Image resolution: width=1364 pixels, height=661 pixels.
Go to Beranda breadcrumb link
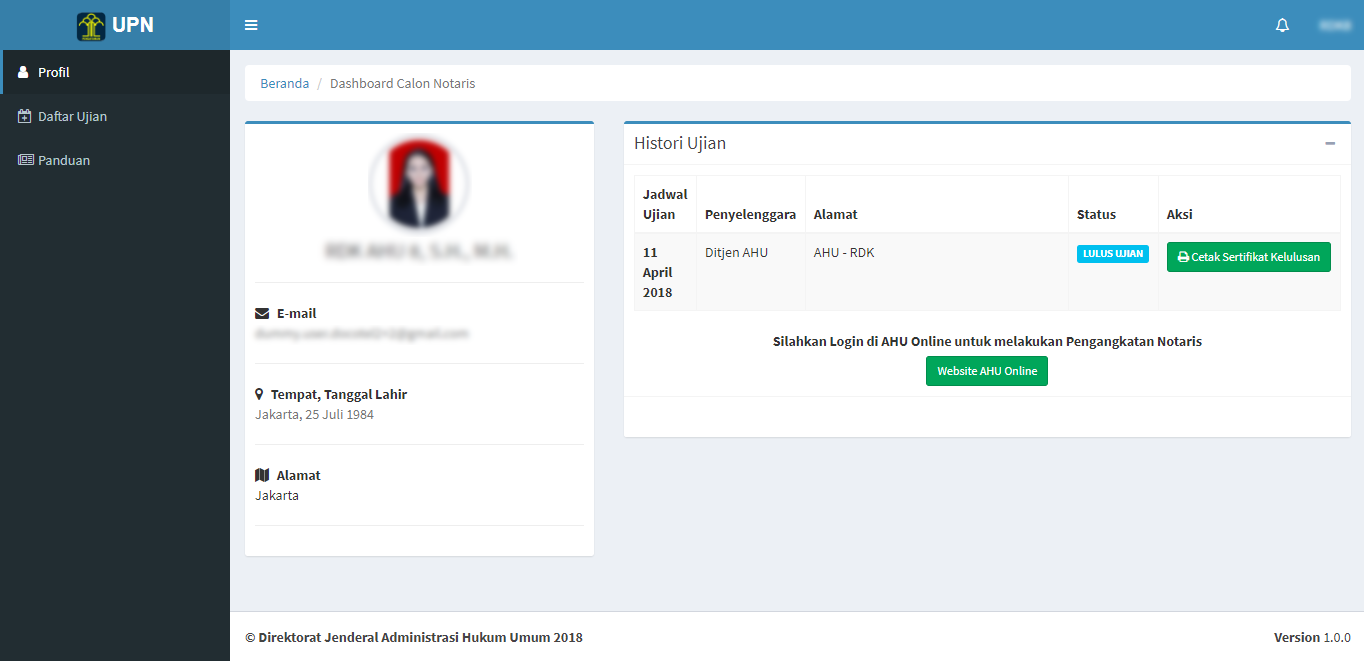[284, 83]
